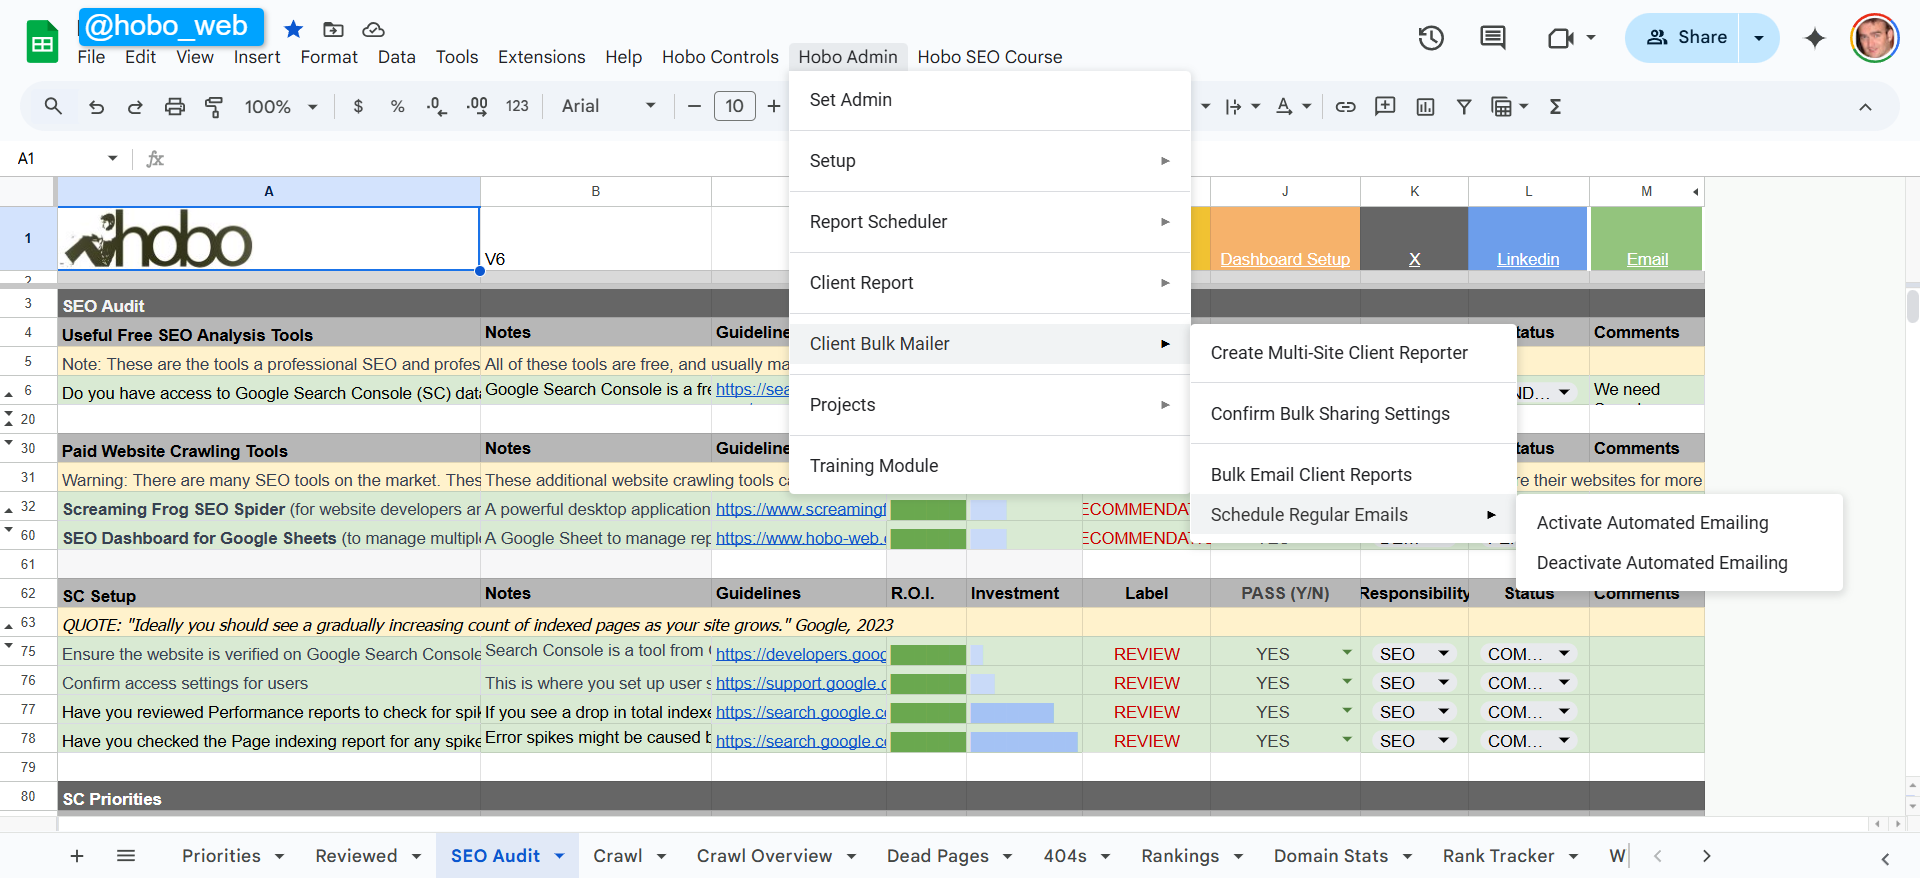
Task: Choose Deactivate Automated Emailing
Action: 1679,563
